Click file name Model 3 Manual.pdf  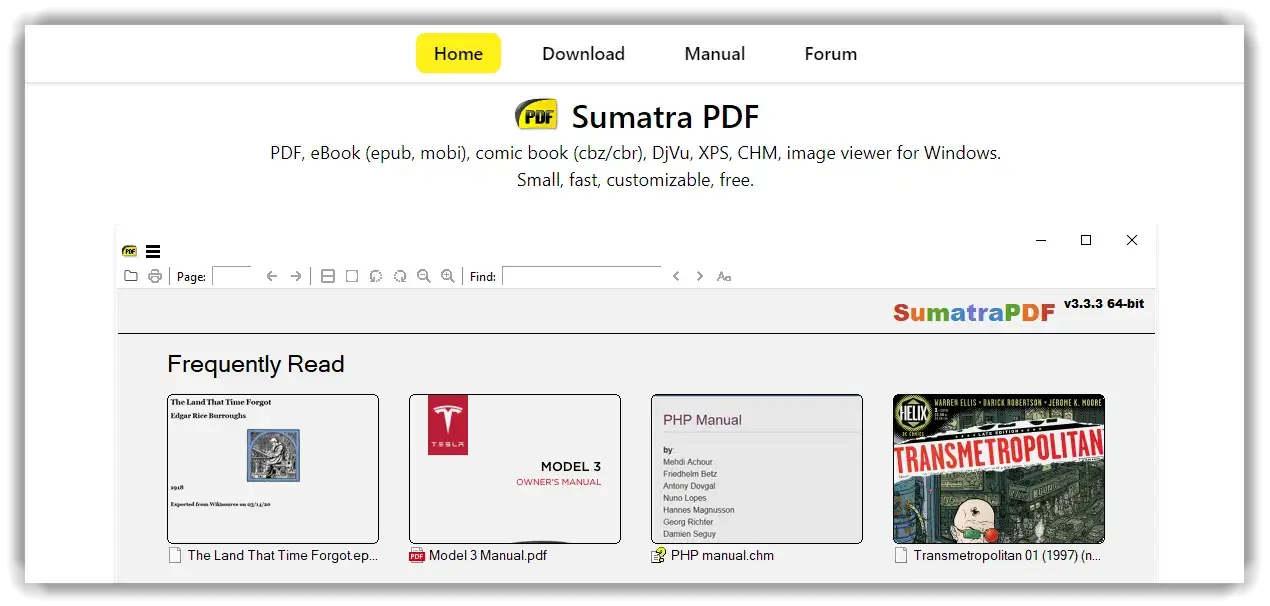pos(488,556)
